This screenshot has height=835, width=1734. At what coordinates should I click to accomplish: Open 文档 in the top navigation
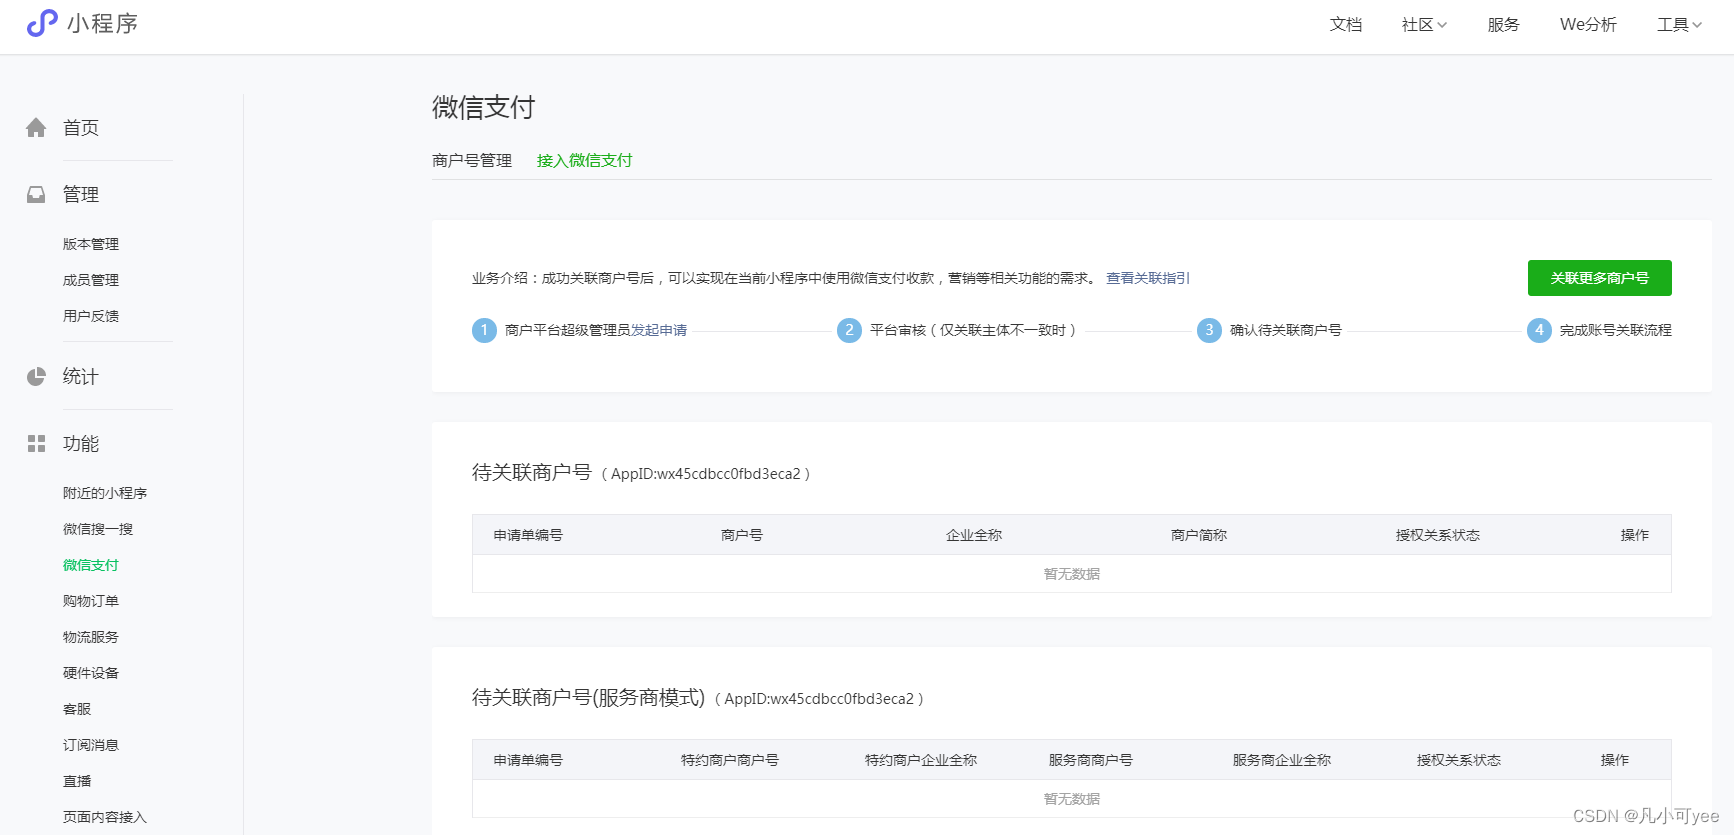(x=1346, y=25)
